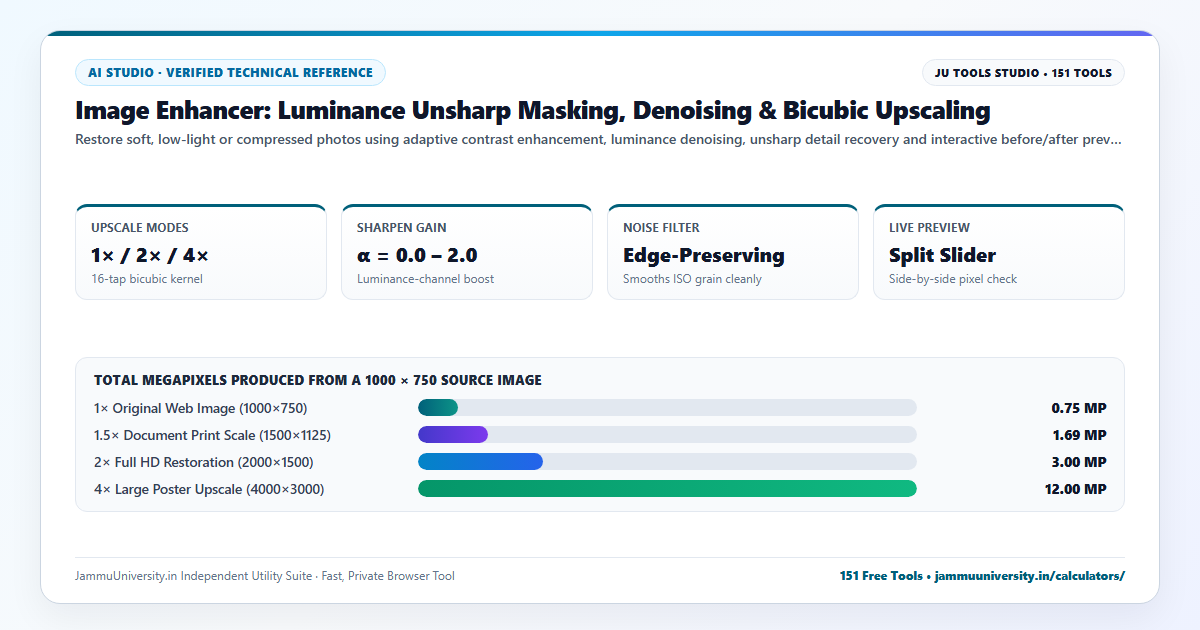Click the green 4× Large Poster bar

(667, 489)
